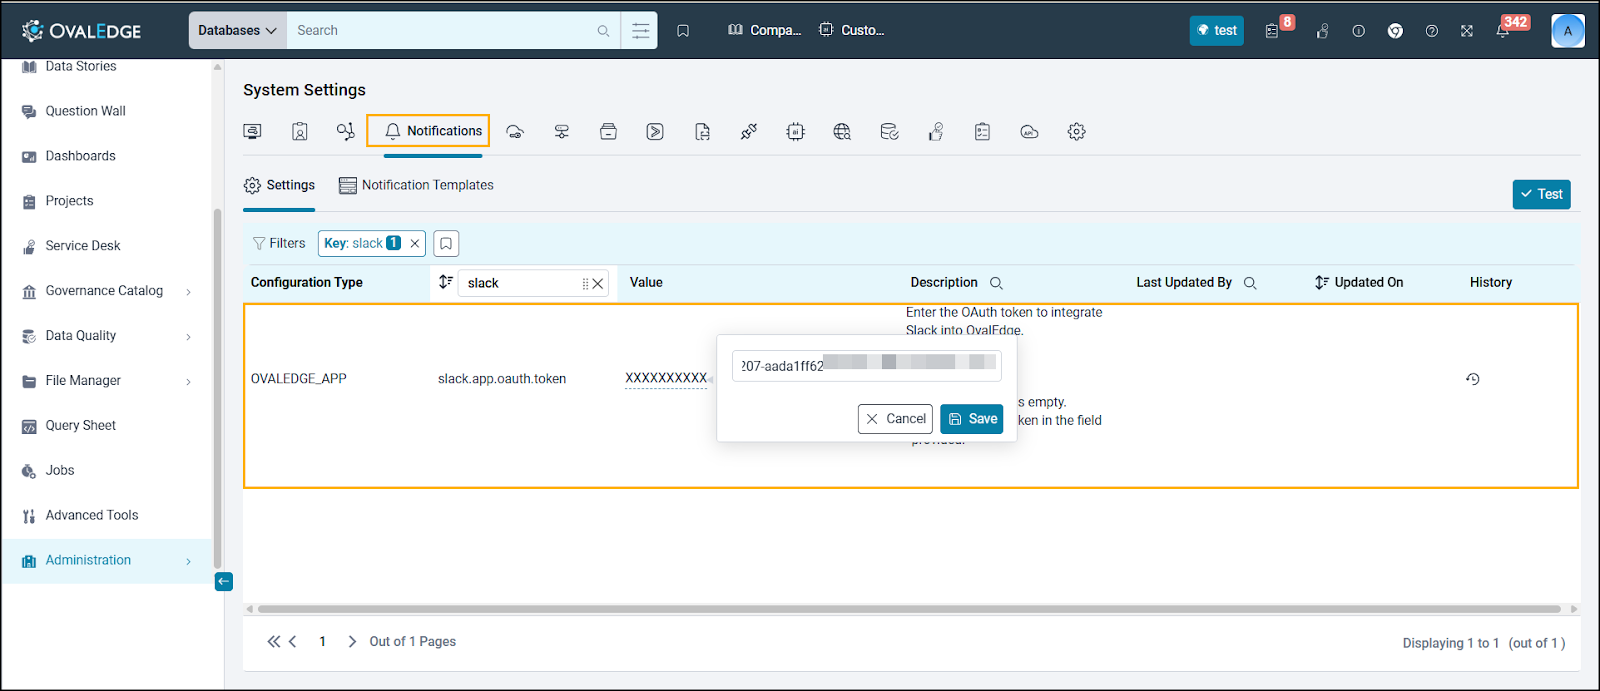Select the Notifications settings tab
Image resolution: width=1600 pixels, height=691 pixels.
click(x=434, y=131)
